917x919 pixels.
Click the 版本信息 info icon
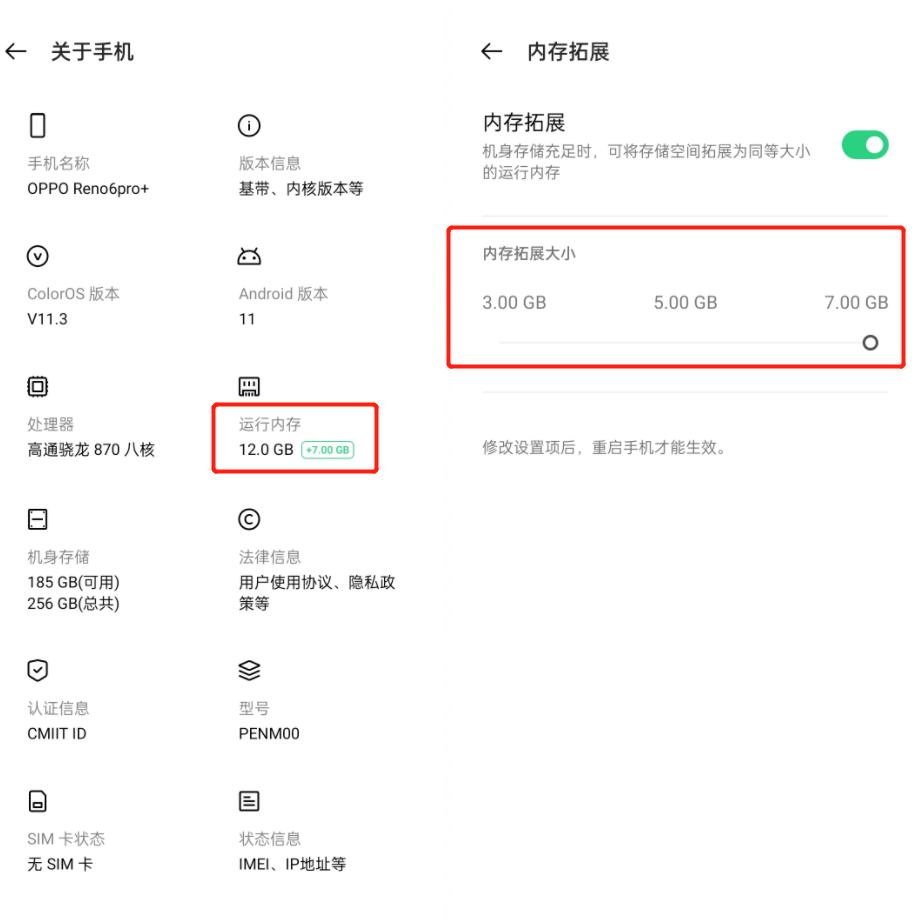click(248, 124)
